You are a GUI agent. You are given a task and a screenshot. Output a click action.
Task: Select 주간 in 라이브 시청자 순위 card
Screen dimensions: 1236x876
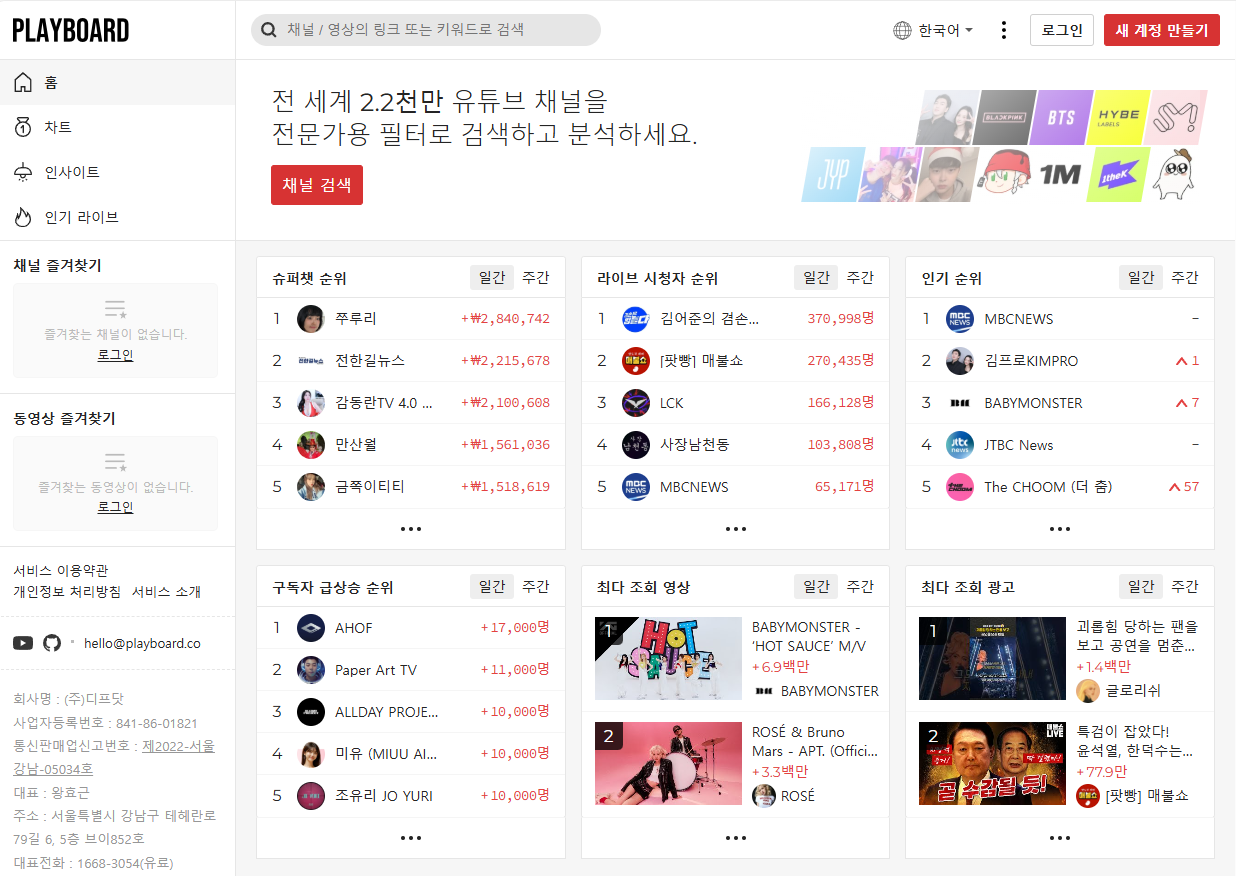click(x=860, y=278)
